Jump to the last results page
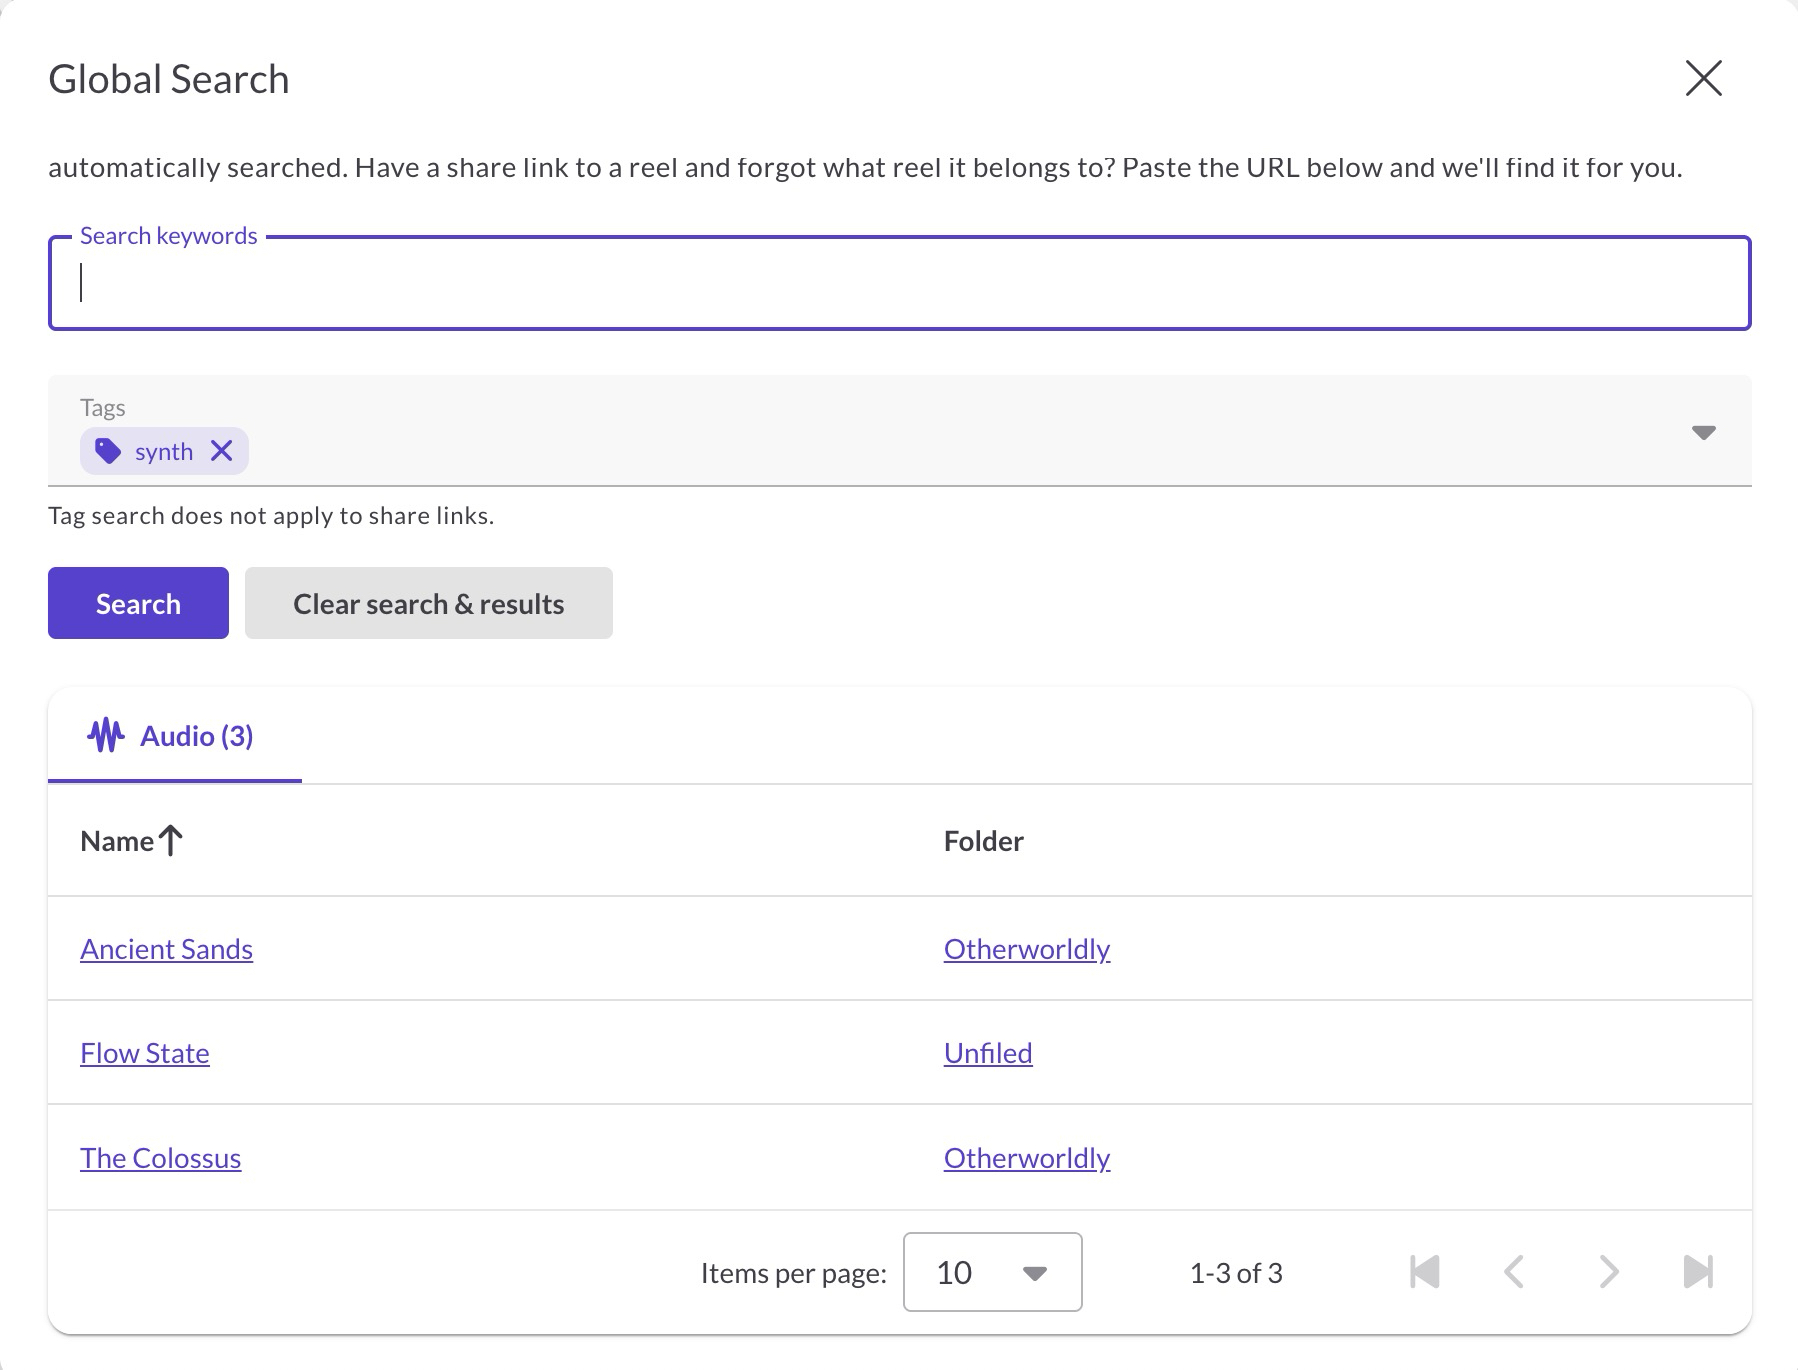Image resolution: width=1798 pixels, height=1370 pixels. point(1698,1272)
